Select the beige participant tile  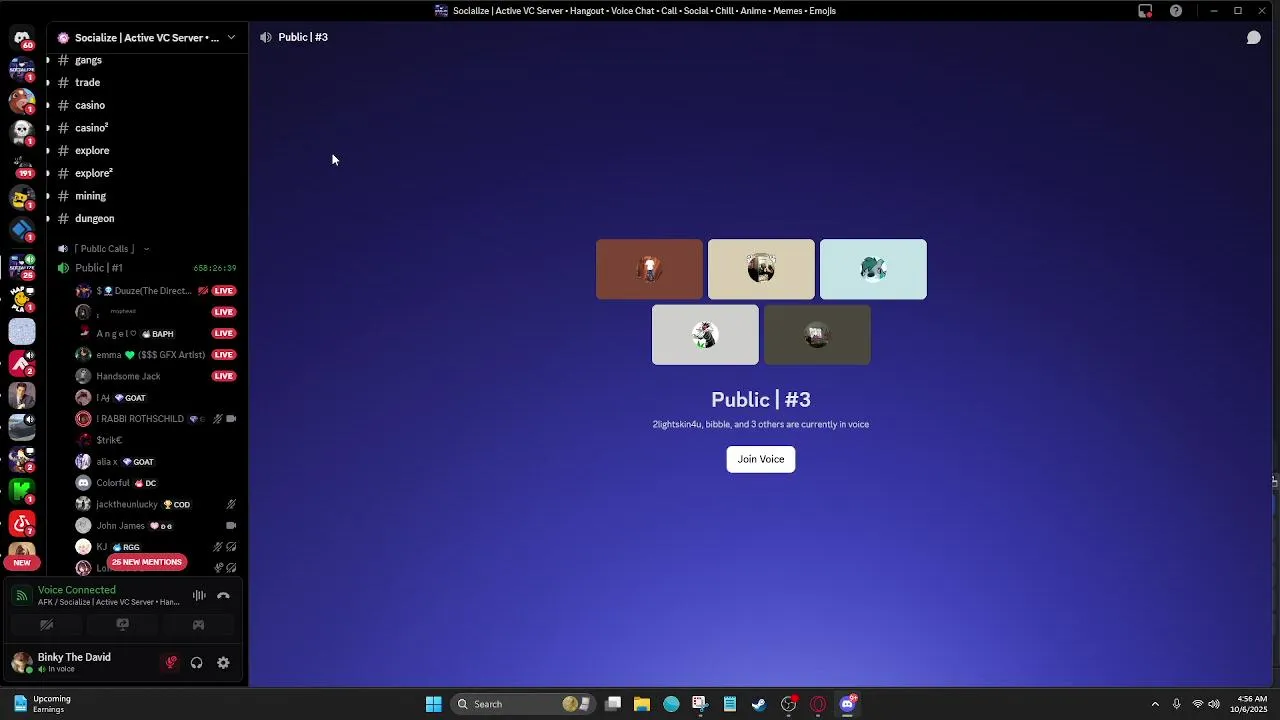pyautogui.click(x=761, y=269)
